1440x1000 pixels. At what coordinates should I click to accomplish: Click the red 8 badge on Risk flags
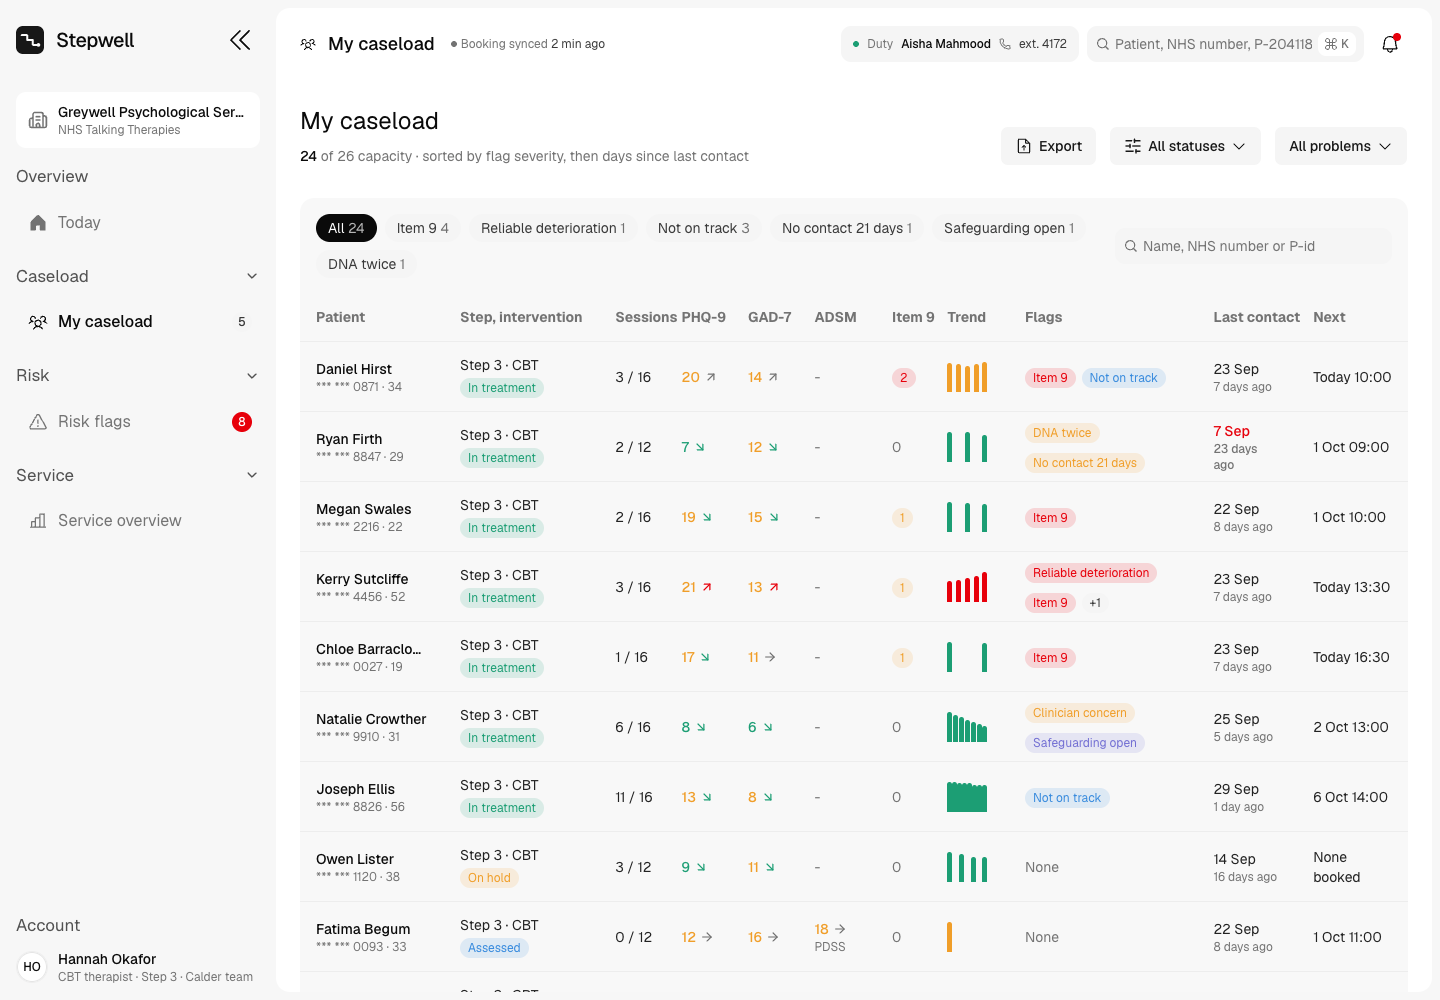[x=242, y=421]
